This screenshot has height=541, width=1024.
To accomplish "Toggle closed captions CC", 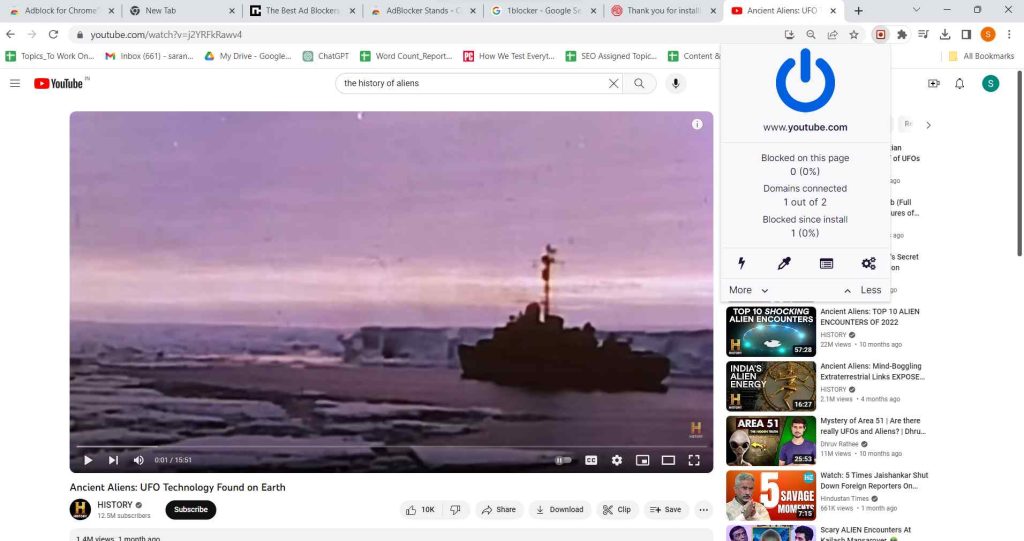I will [591, 460].
